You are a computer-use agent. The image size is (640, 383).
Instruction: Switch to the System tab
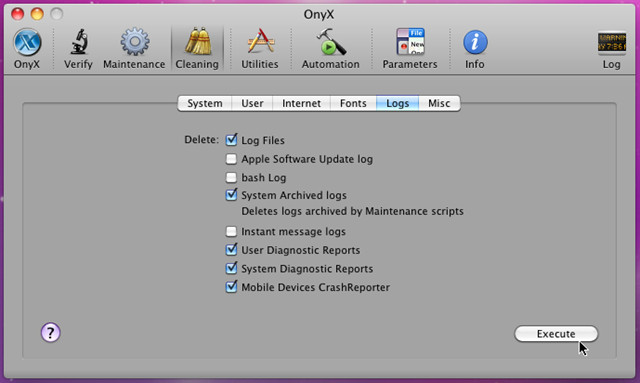(205, 103)
